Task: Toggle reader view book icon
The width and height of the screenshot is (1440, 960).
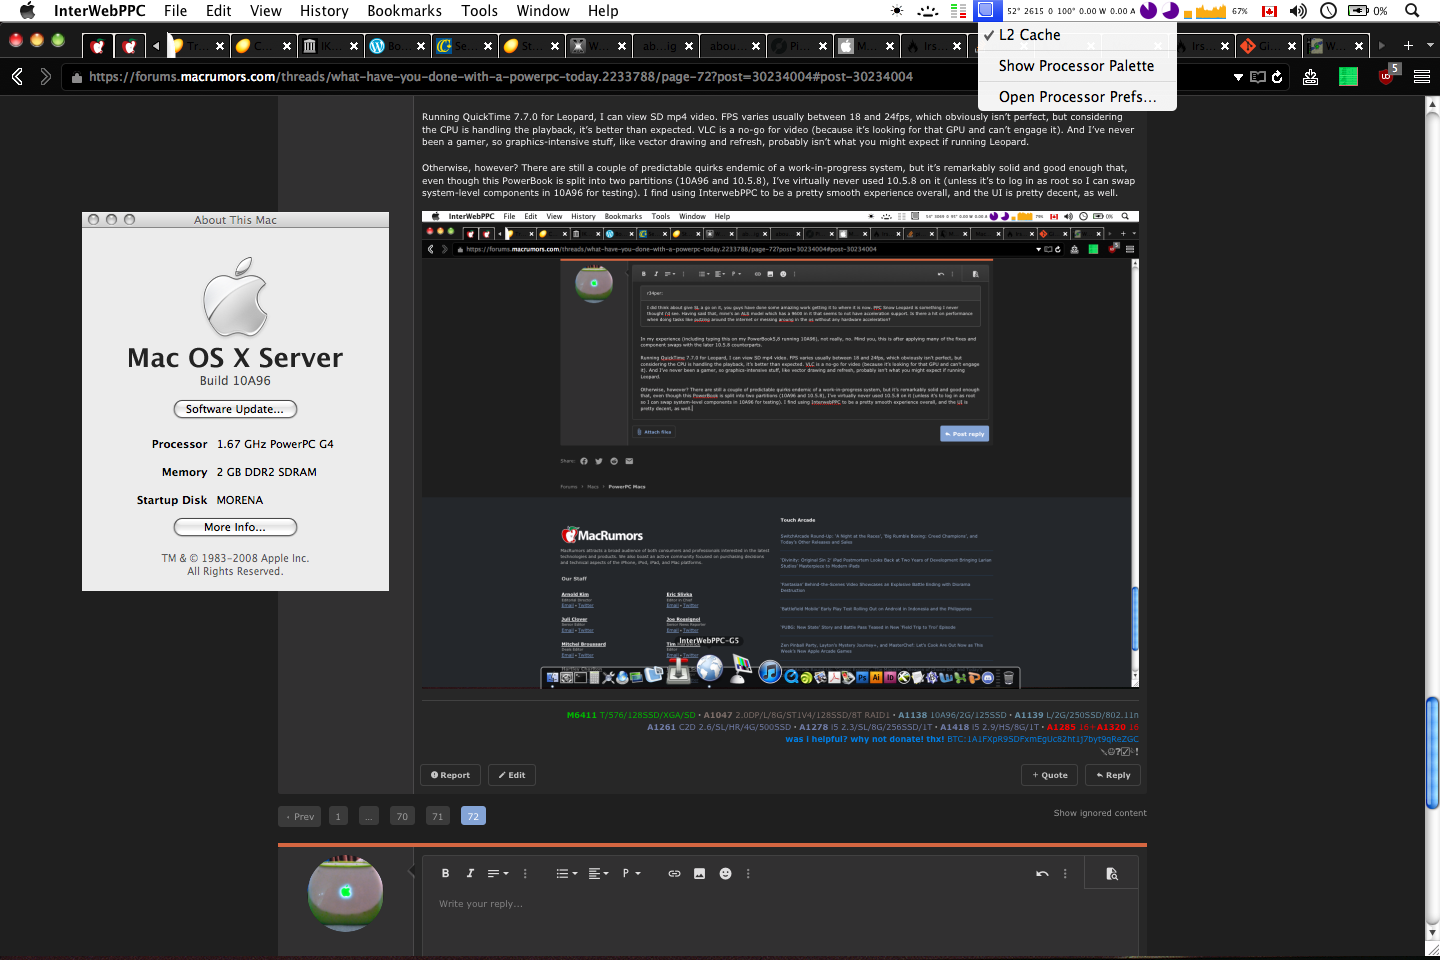Action: (x=1258, y=77)
